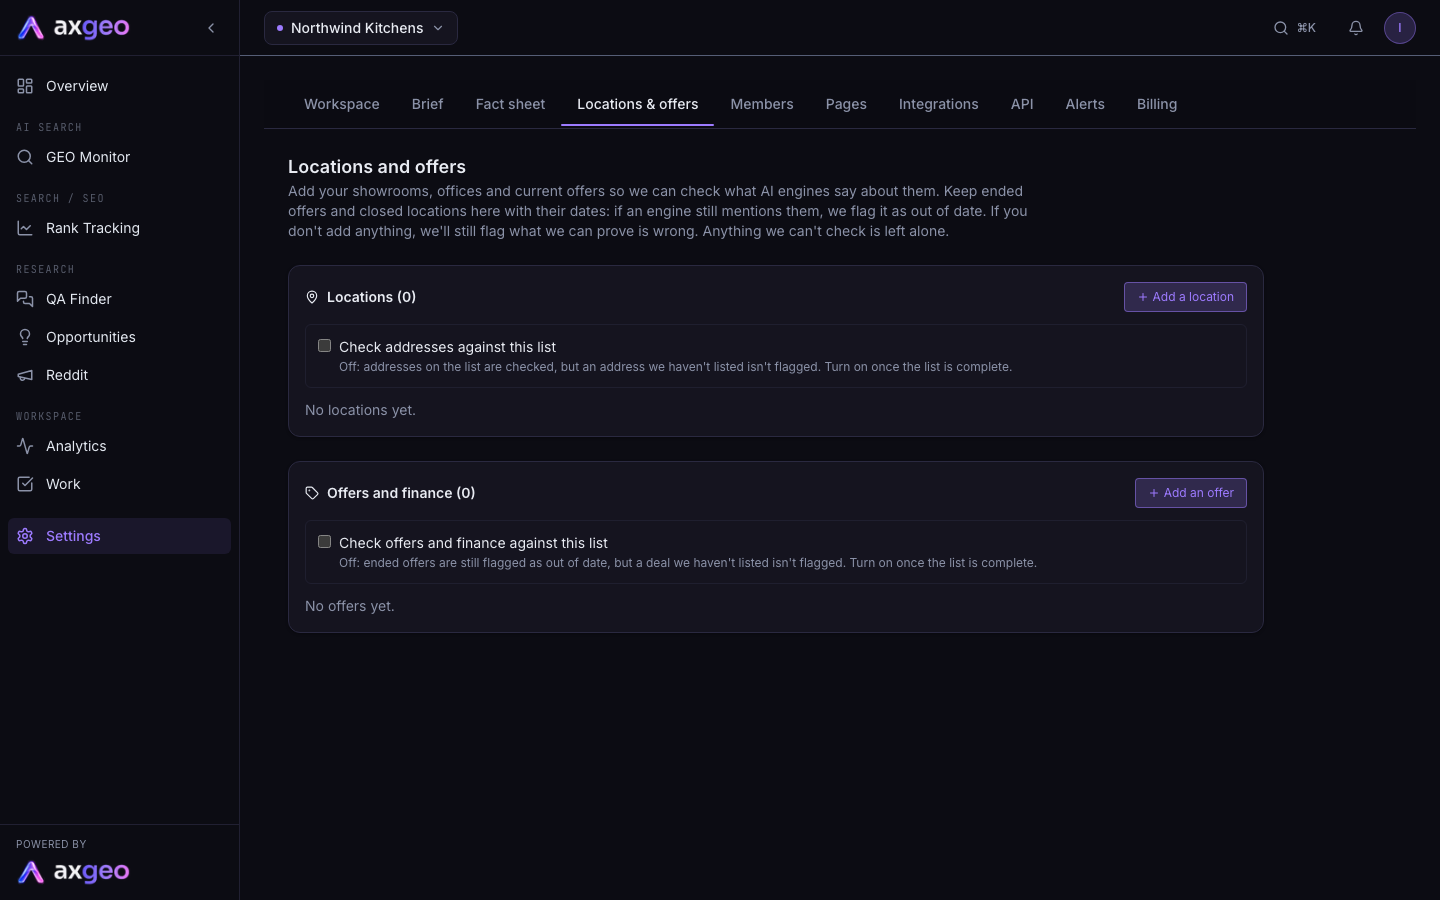Select the Opportunities lightbulb icon
1440x900 pixels.
pyautogui.click(x=25, y=337)
